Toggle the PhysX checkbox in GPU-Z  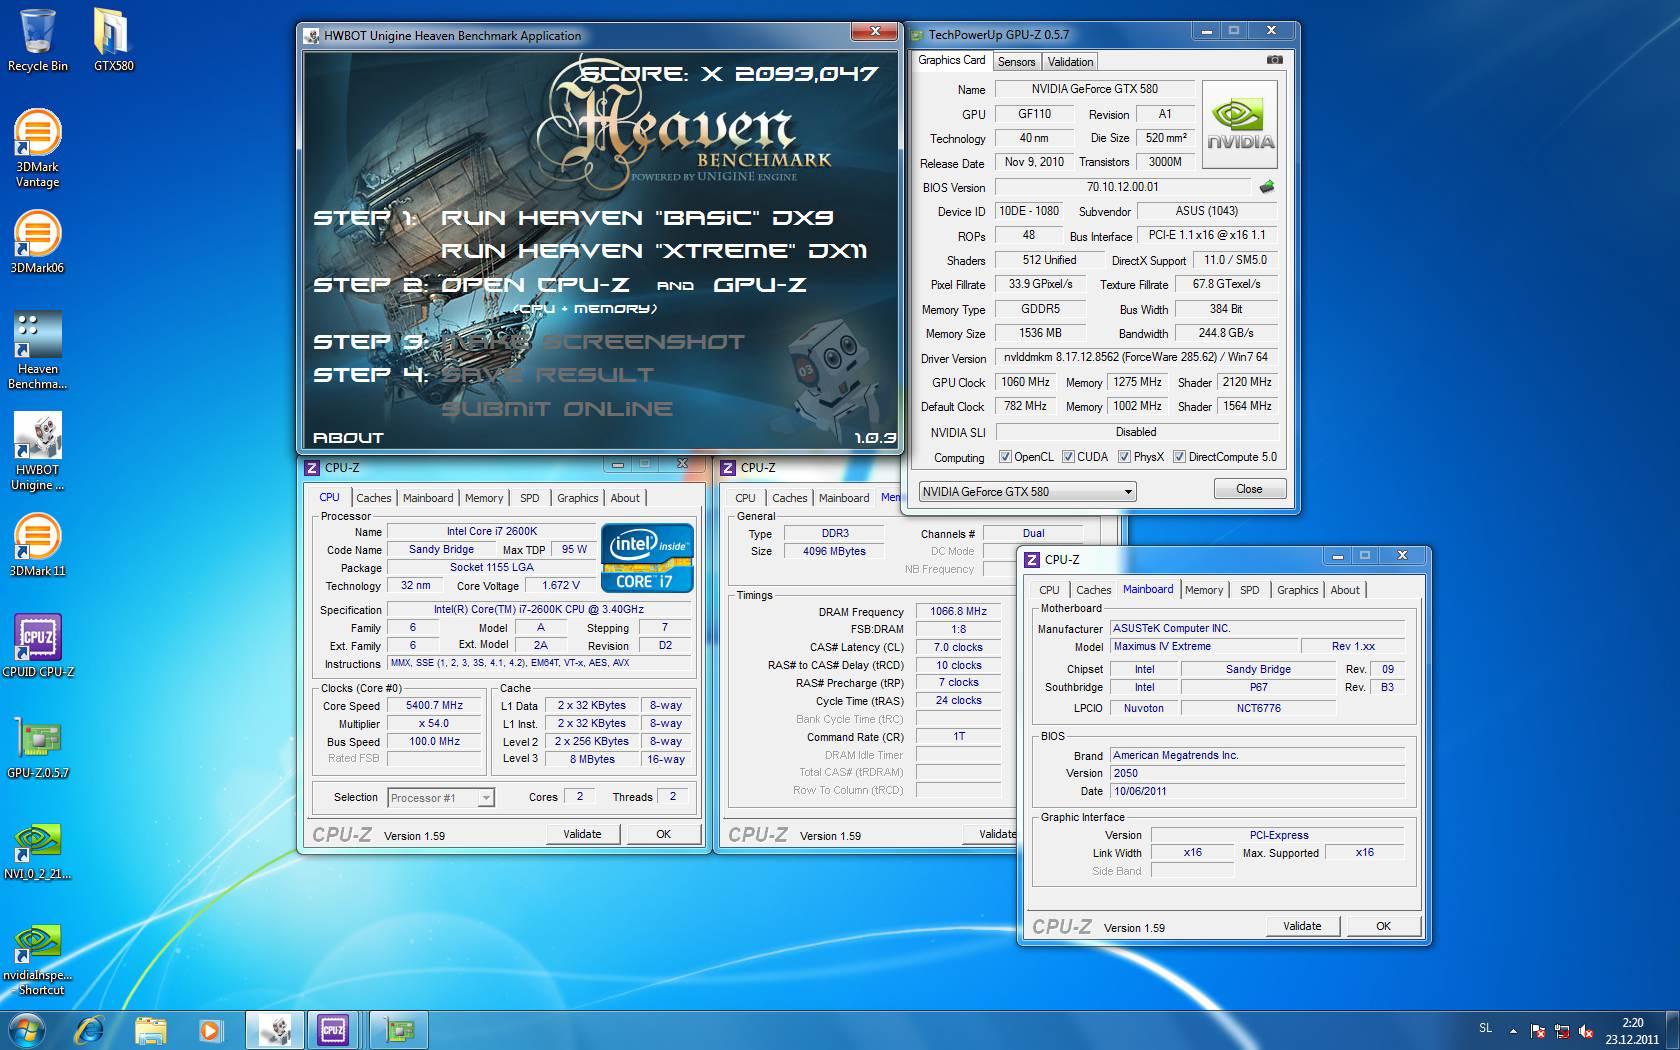tap(1124, 457)
